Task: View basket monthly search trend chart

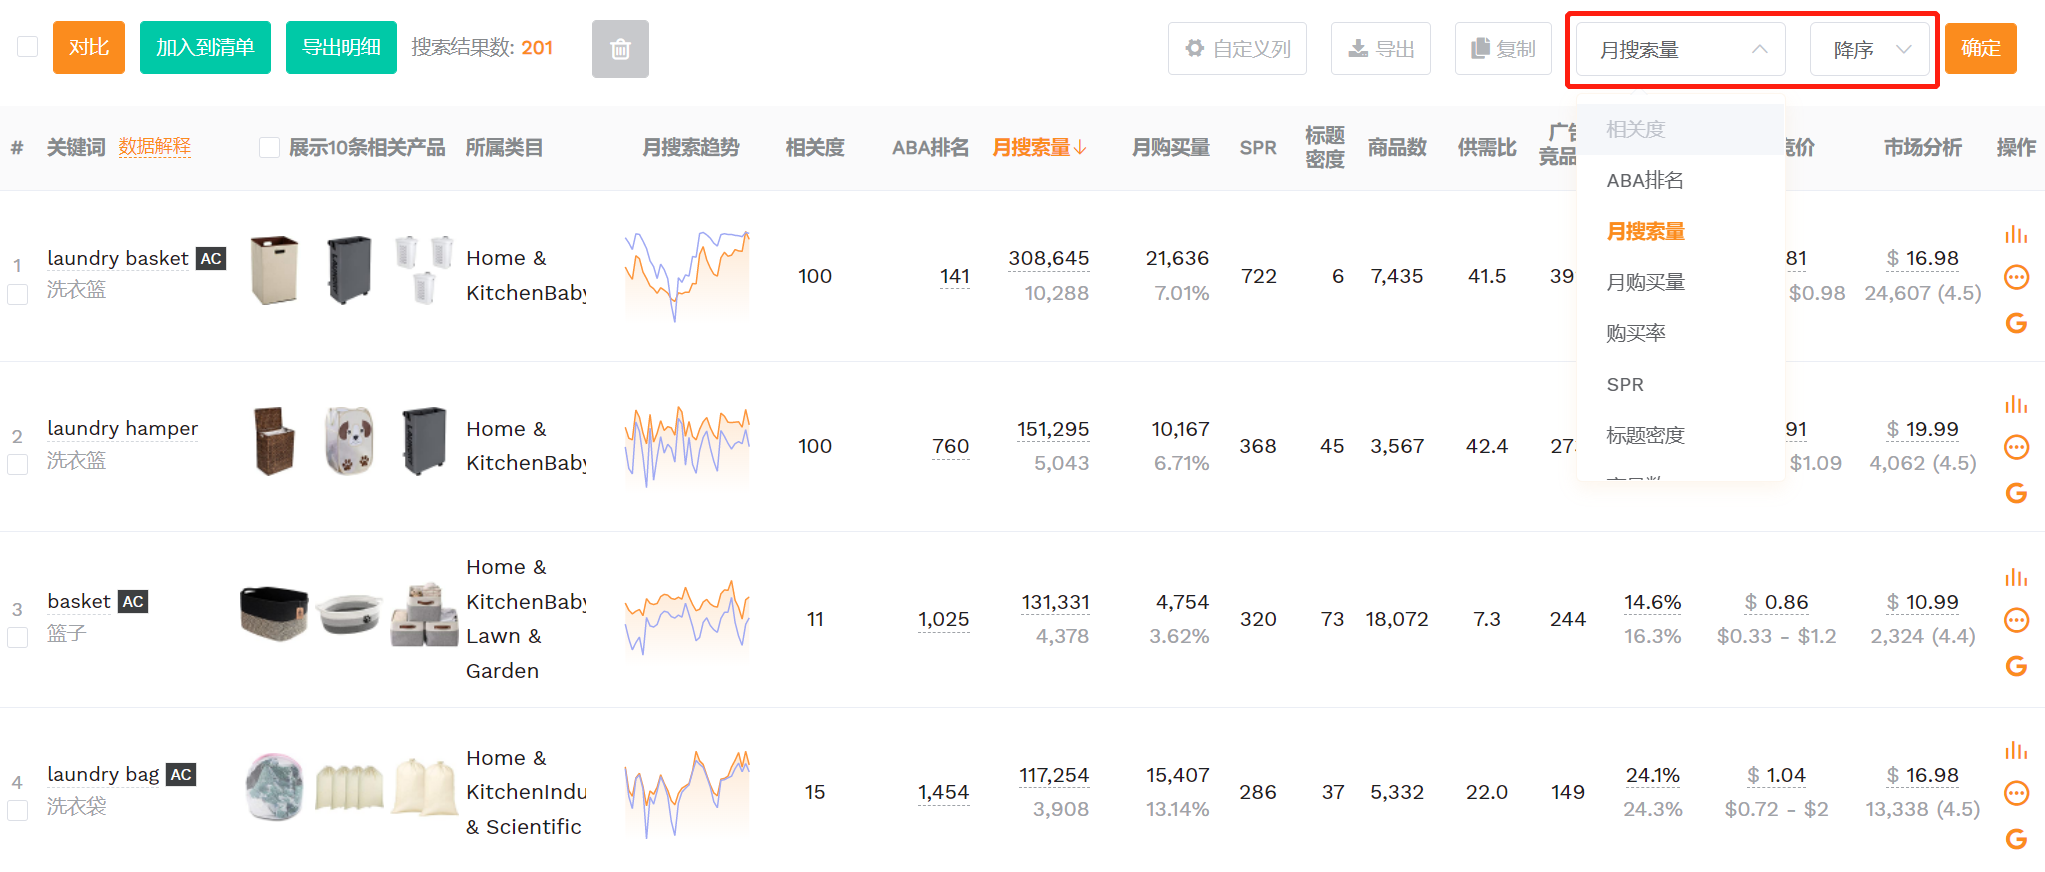Action: coord(687,619)
